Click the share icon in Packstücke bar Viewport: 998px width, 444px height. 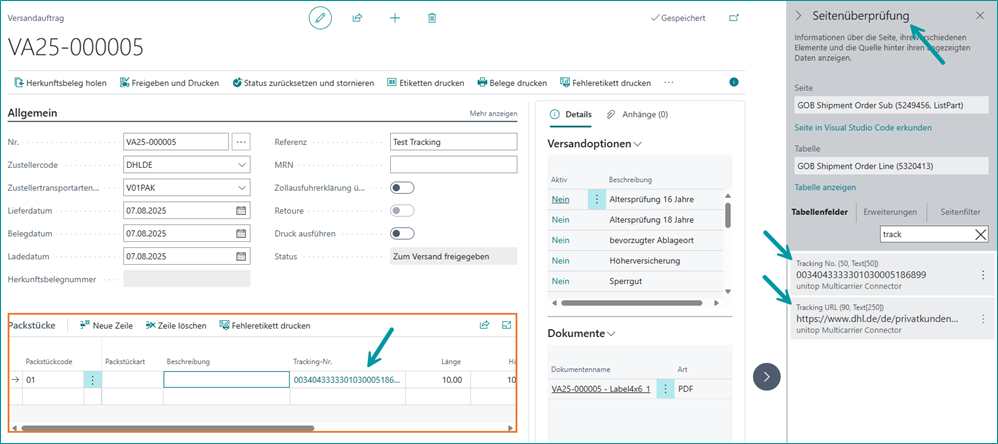tap(484, 325)
